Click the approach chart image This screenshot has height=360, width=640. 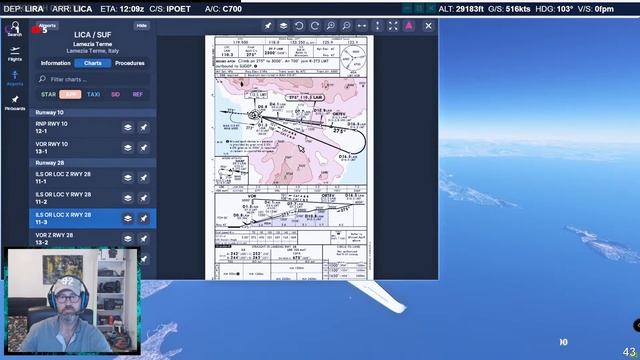289,158
